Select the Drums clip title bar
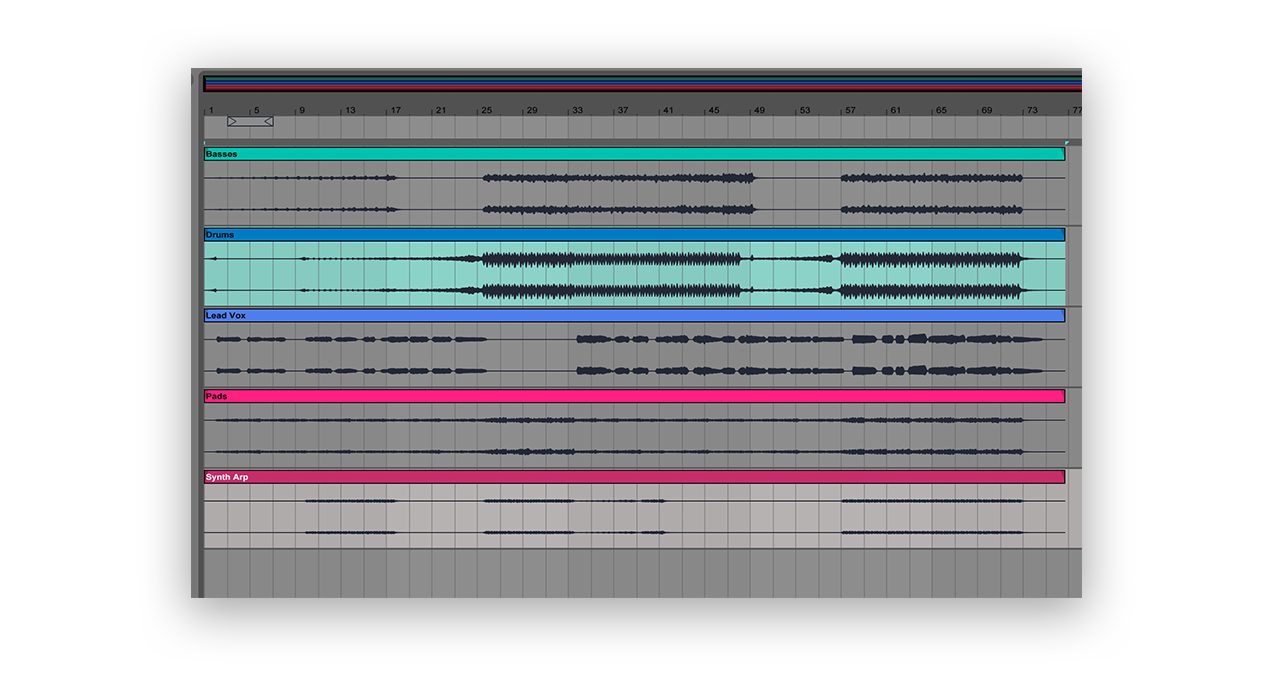Screen dimensions: 1280x683 635,235
